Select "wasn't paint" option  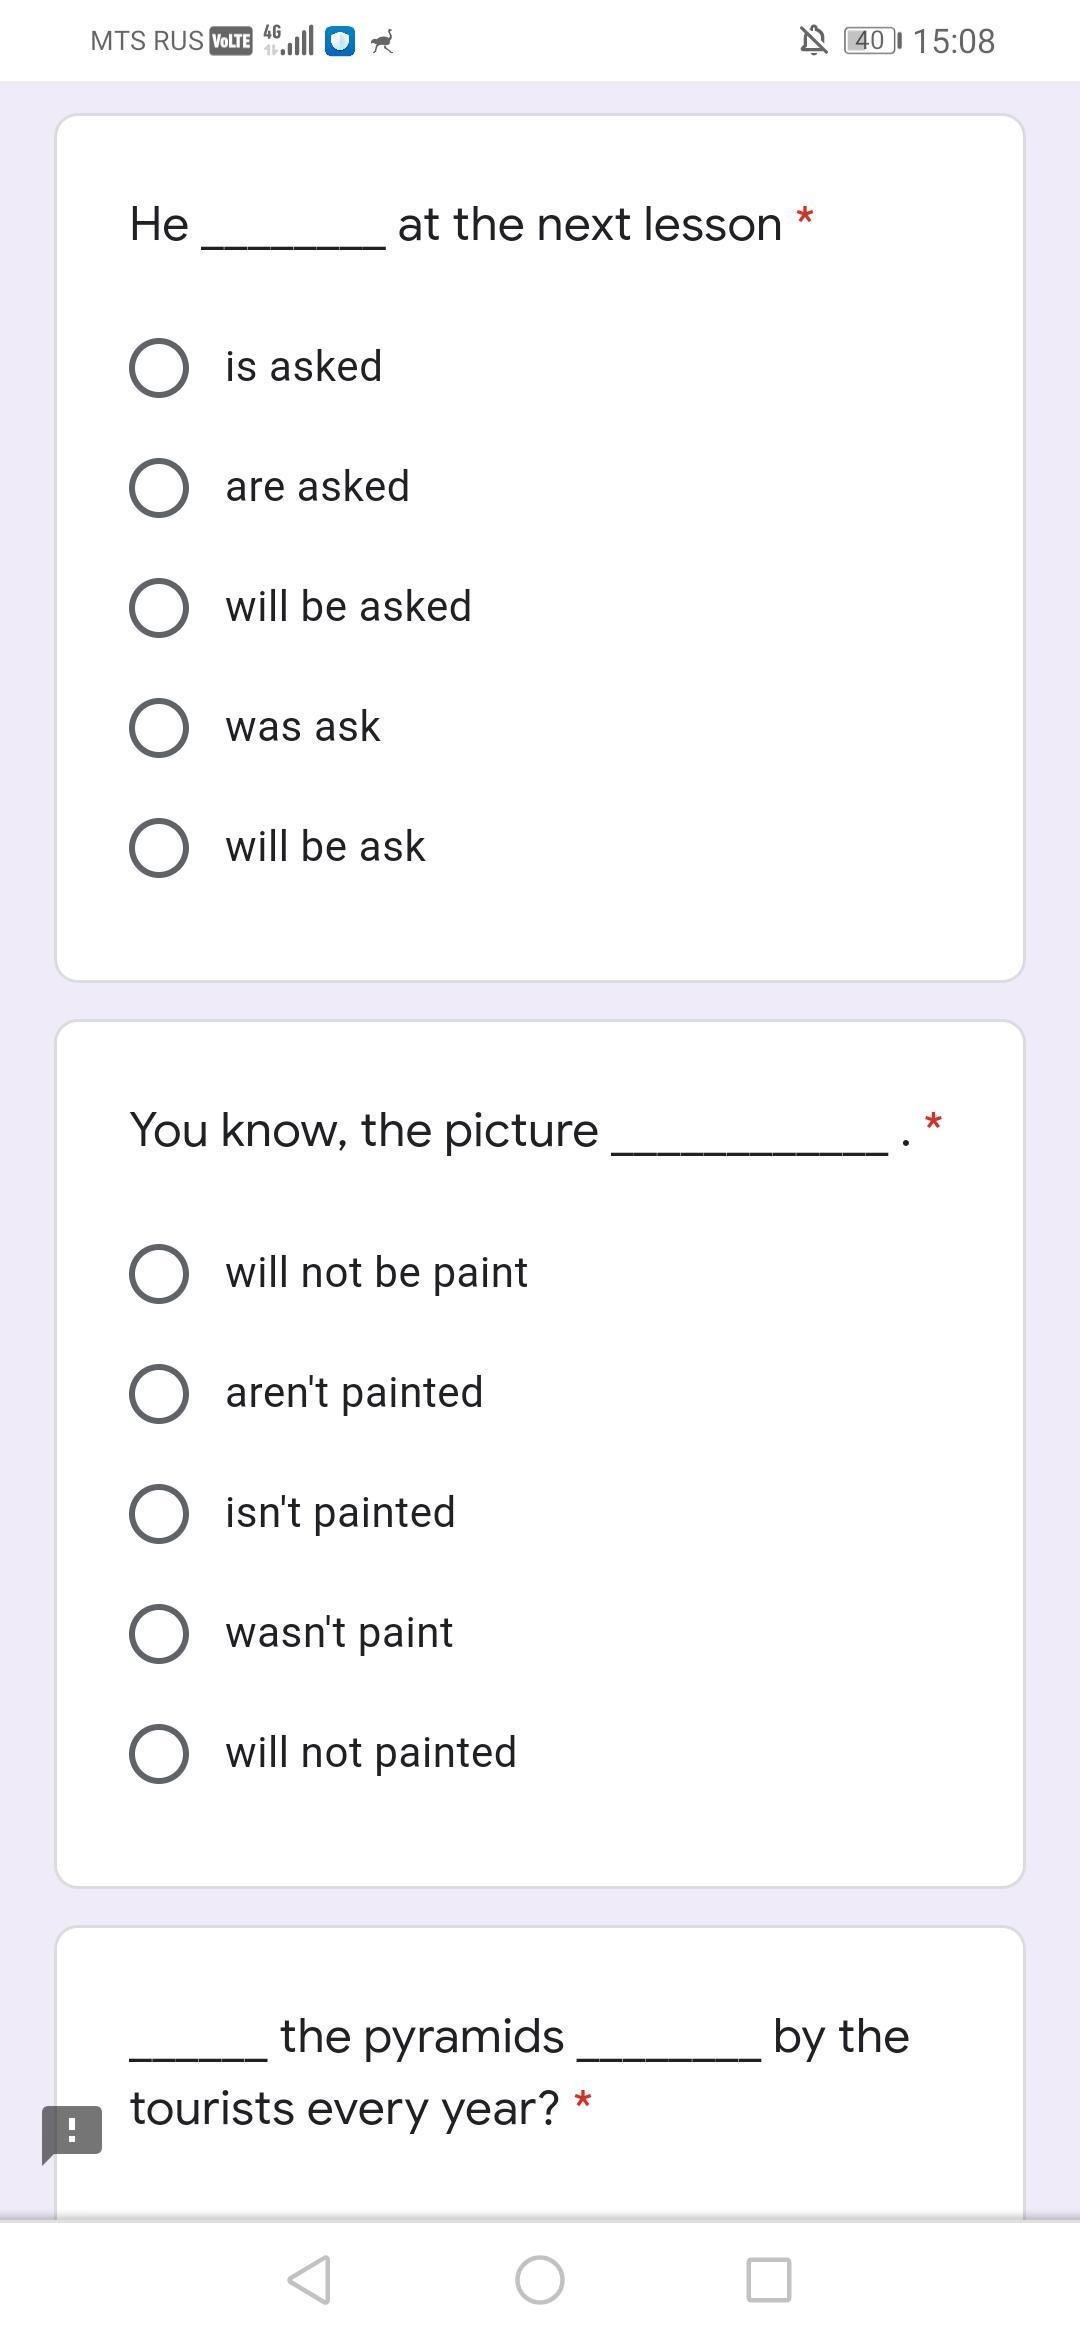click(159, 1633)
